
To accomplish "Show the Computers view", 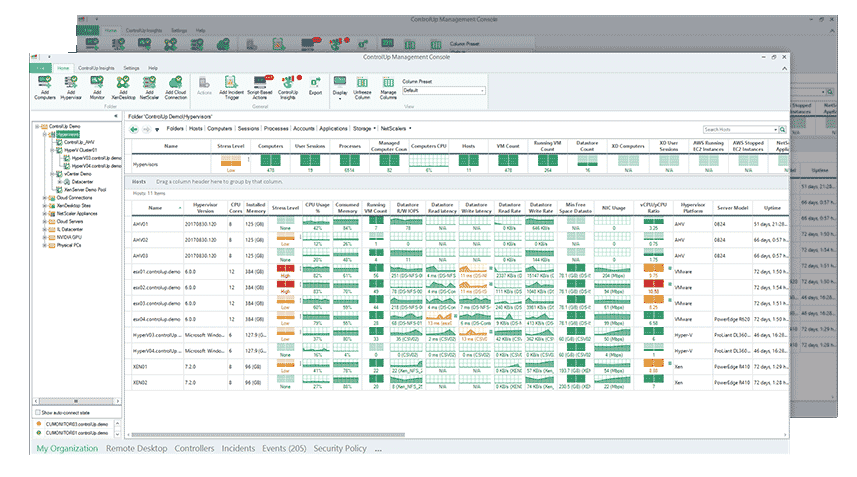I will pos(220,128).
